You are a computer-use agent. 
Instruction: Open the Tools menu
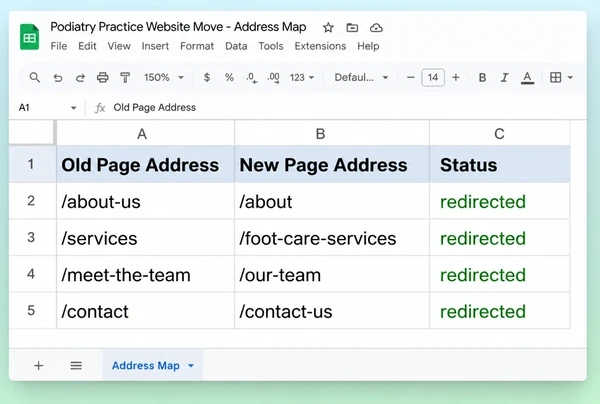pos(271,46)
